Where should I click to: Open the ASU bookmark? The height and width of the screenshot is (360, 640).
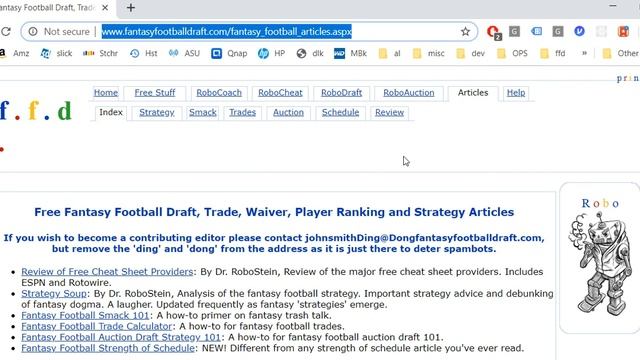pos(184,53)
